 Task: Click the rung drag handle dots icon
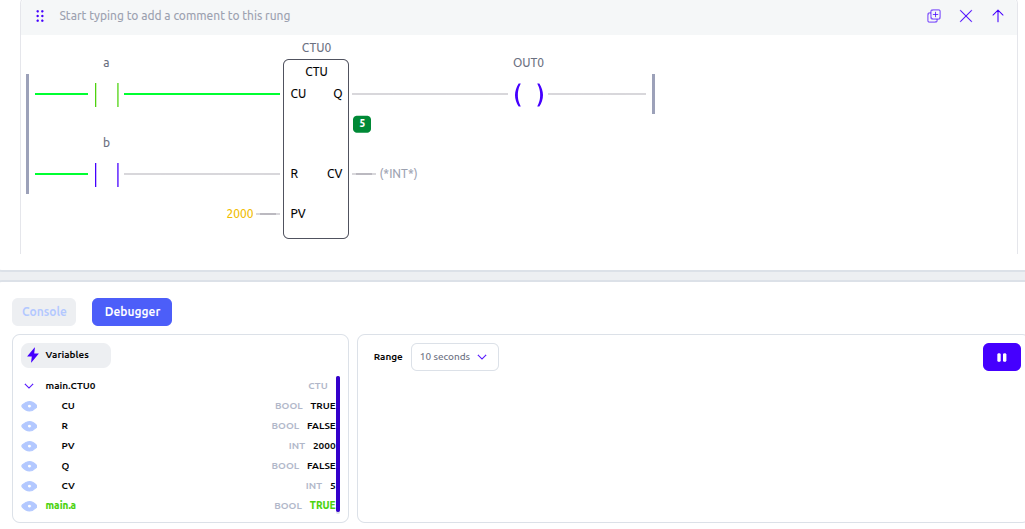(40, 16)
